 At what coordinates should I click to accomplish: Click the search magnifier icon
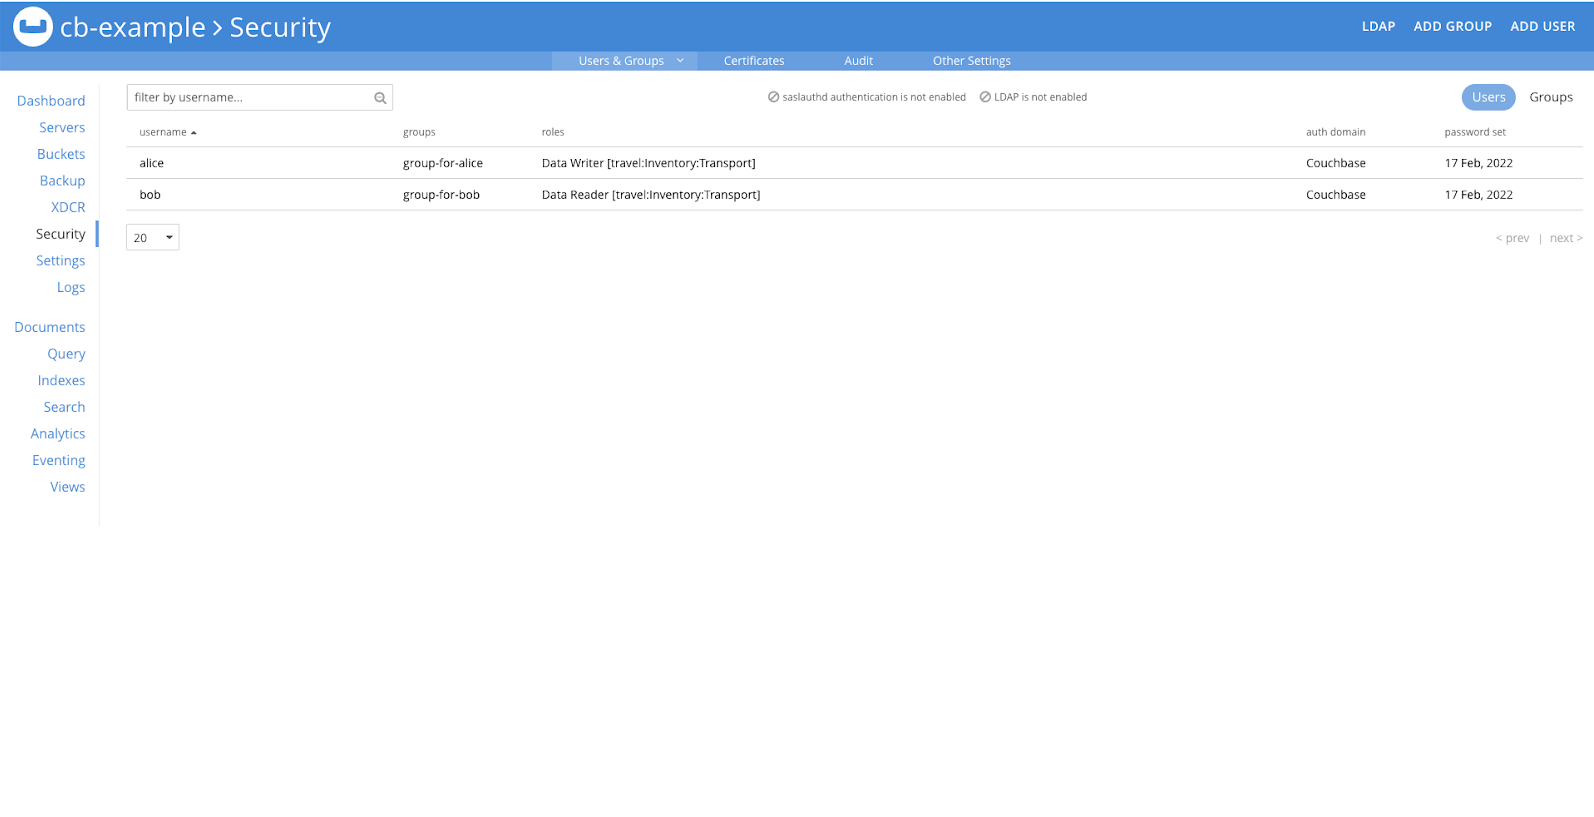[380, 98]
